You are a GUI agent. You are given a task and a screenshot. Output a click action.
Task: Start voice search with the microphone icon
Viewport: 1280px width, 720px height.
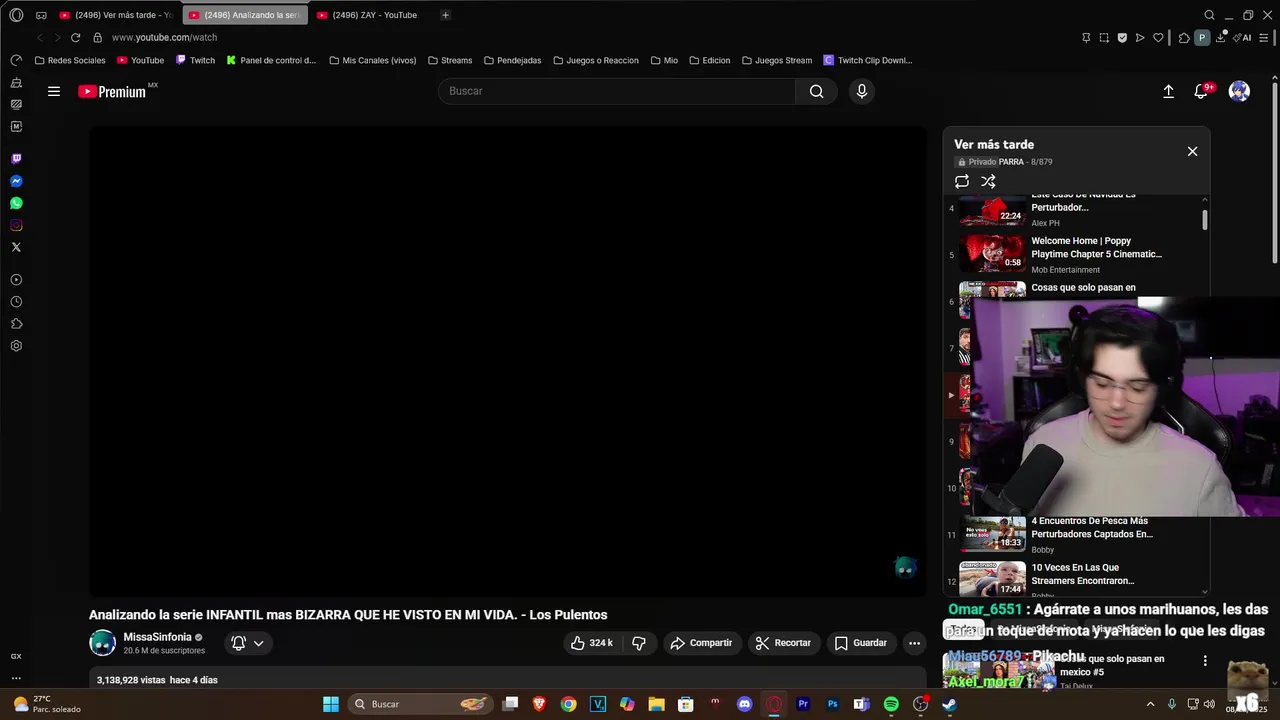tap(862, 91)
